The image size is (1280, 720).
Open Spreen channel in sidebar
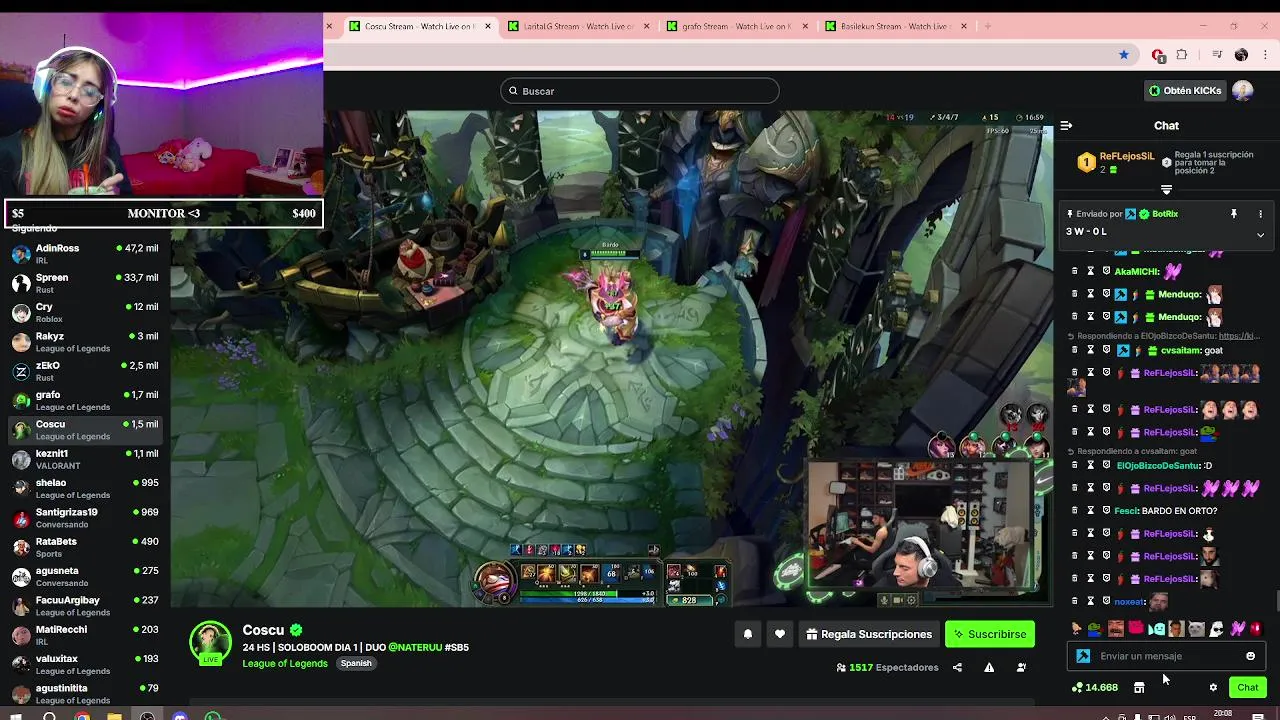click(x=85, y=283)
